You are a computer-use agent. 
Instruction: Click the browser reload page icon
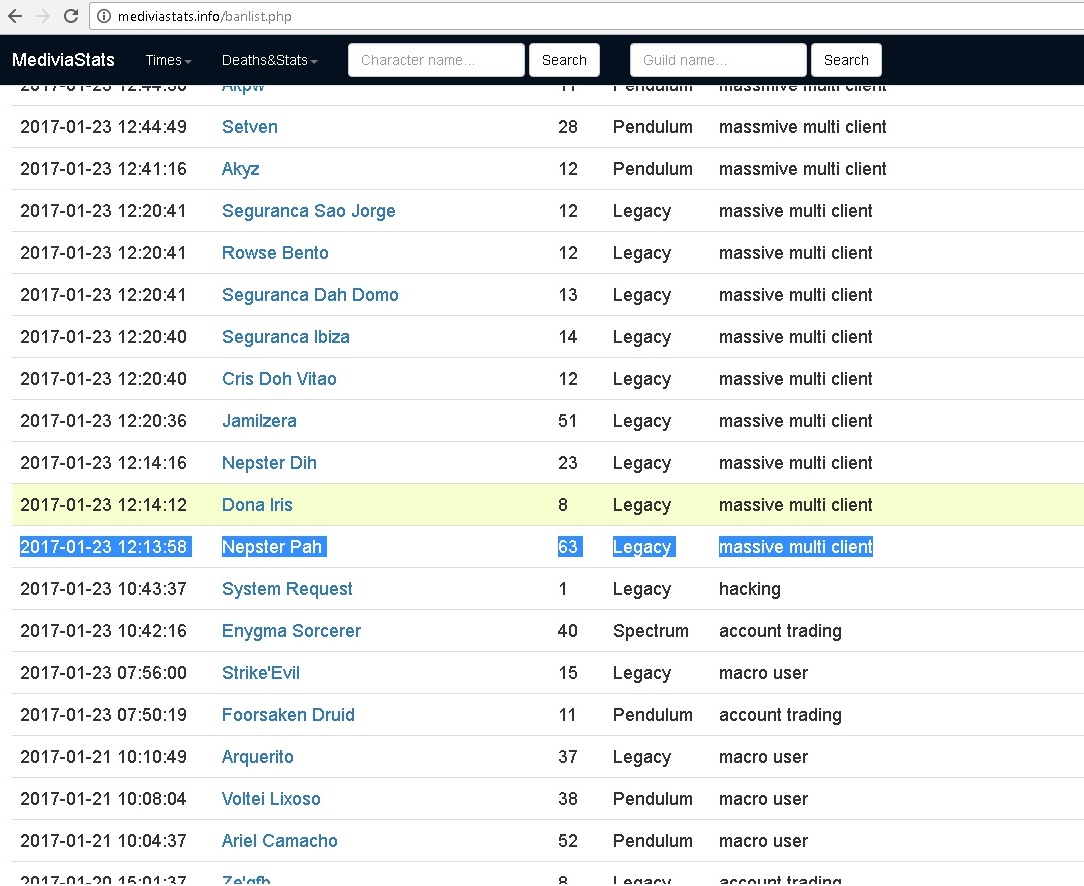coord(71,16)
